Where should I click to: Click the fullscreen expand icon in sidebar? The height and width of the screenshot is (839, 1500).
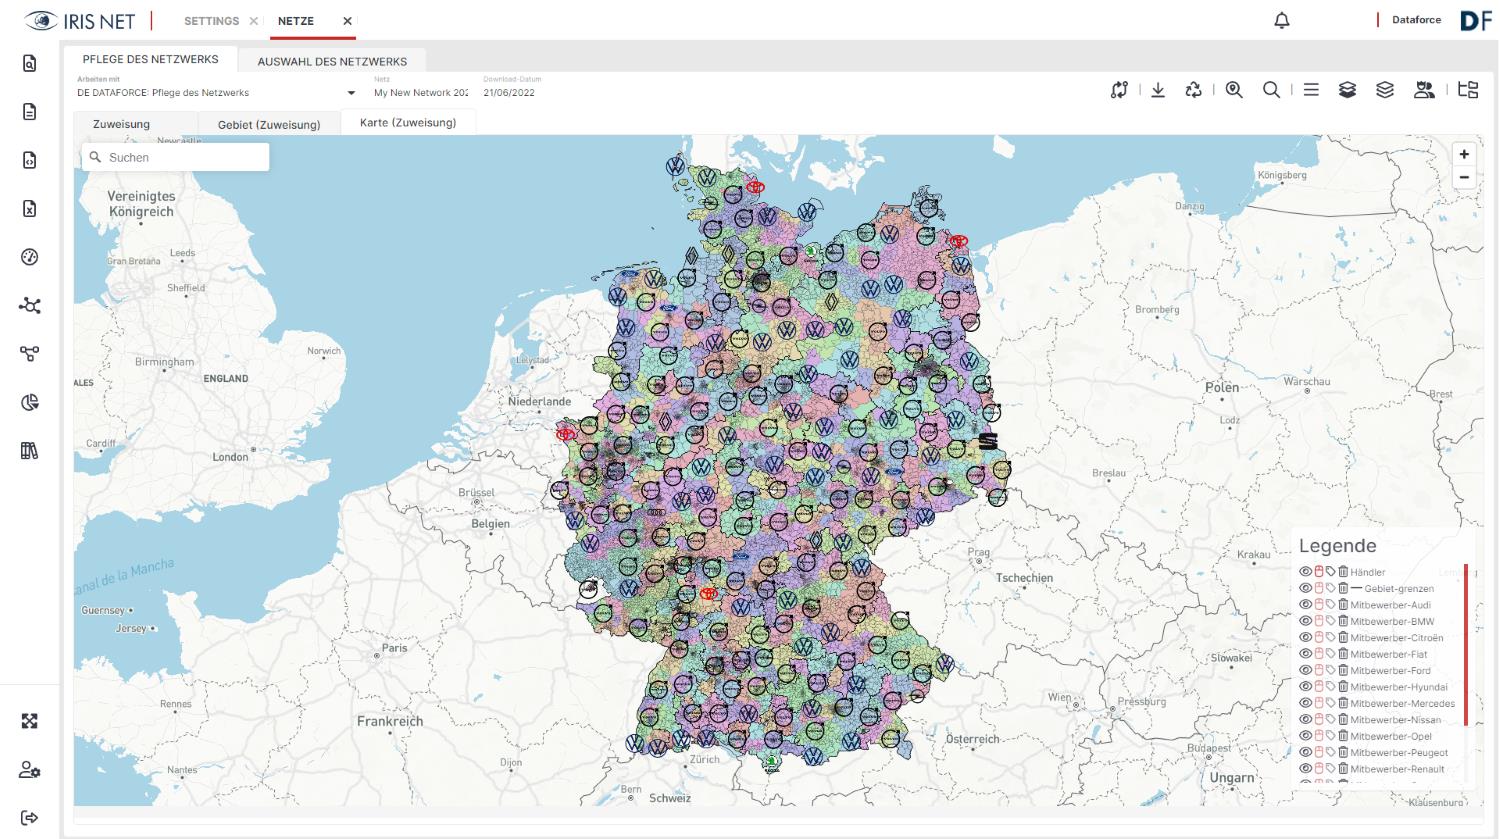click(29, 721)
